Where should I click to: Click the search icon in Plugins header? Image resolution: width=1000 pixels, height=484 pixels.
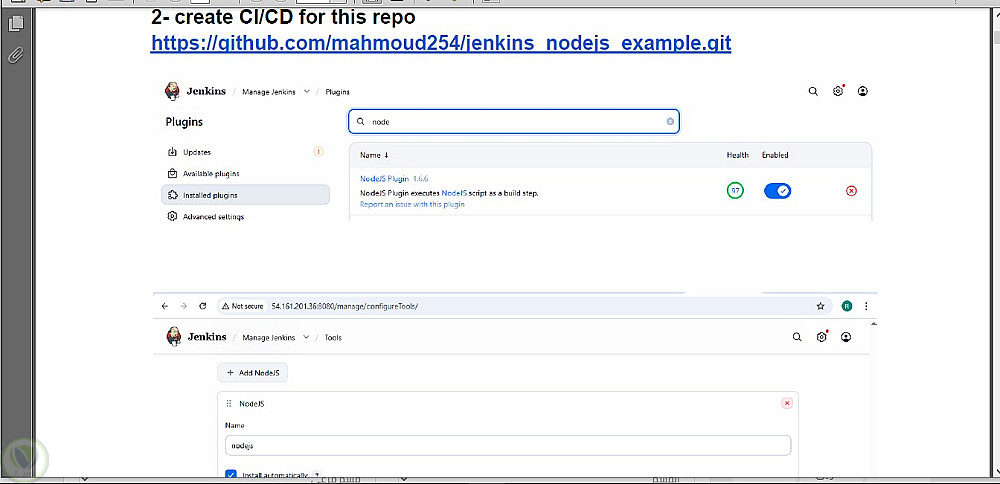(x=813, y=91)
